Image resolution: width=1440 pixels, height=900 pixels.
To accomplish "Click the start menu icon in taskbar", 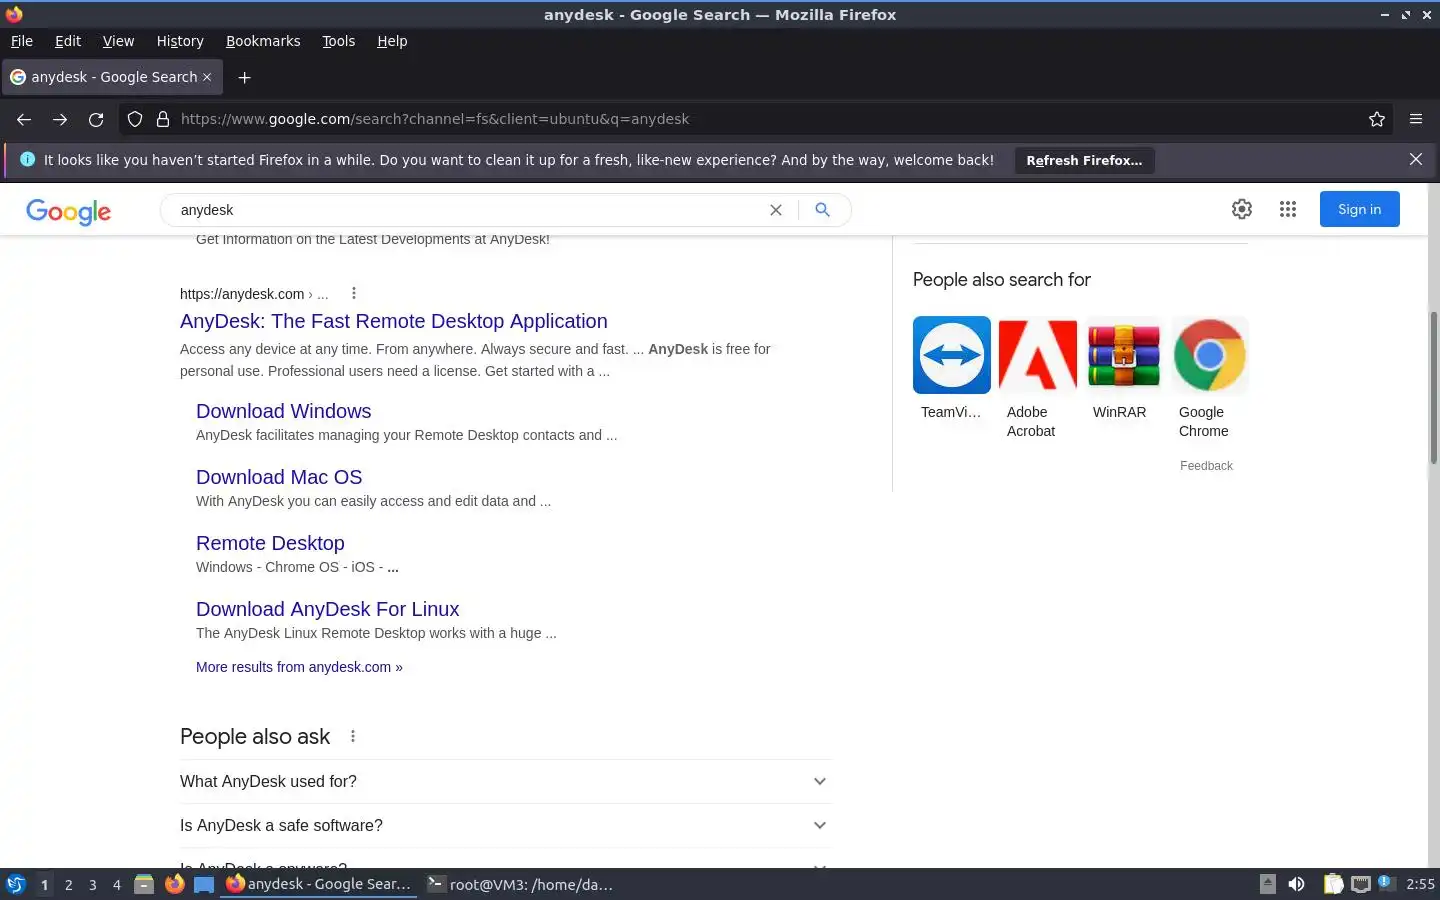I will 16,884.
